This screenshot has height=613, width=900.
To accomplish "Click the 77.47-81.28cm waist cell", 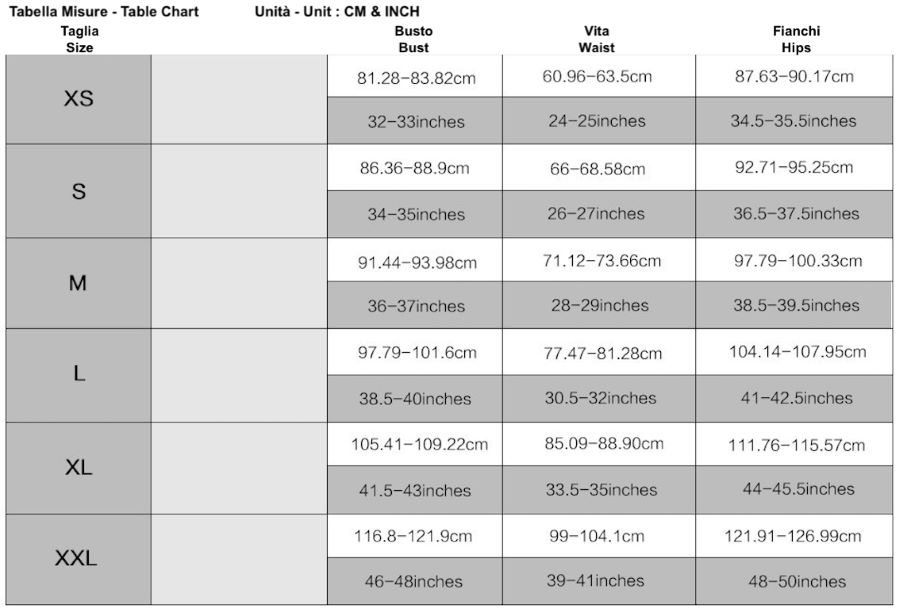I will click(599, 352).
